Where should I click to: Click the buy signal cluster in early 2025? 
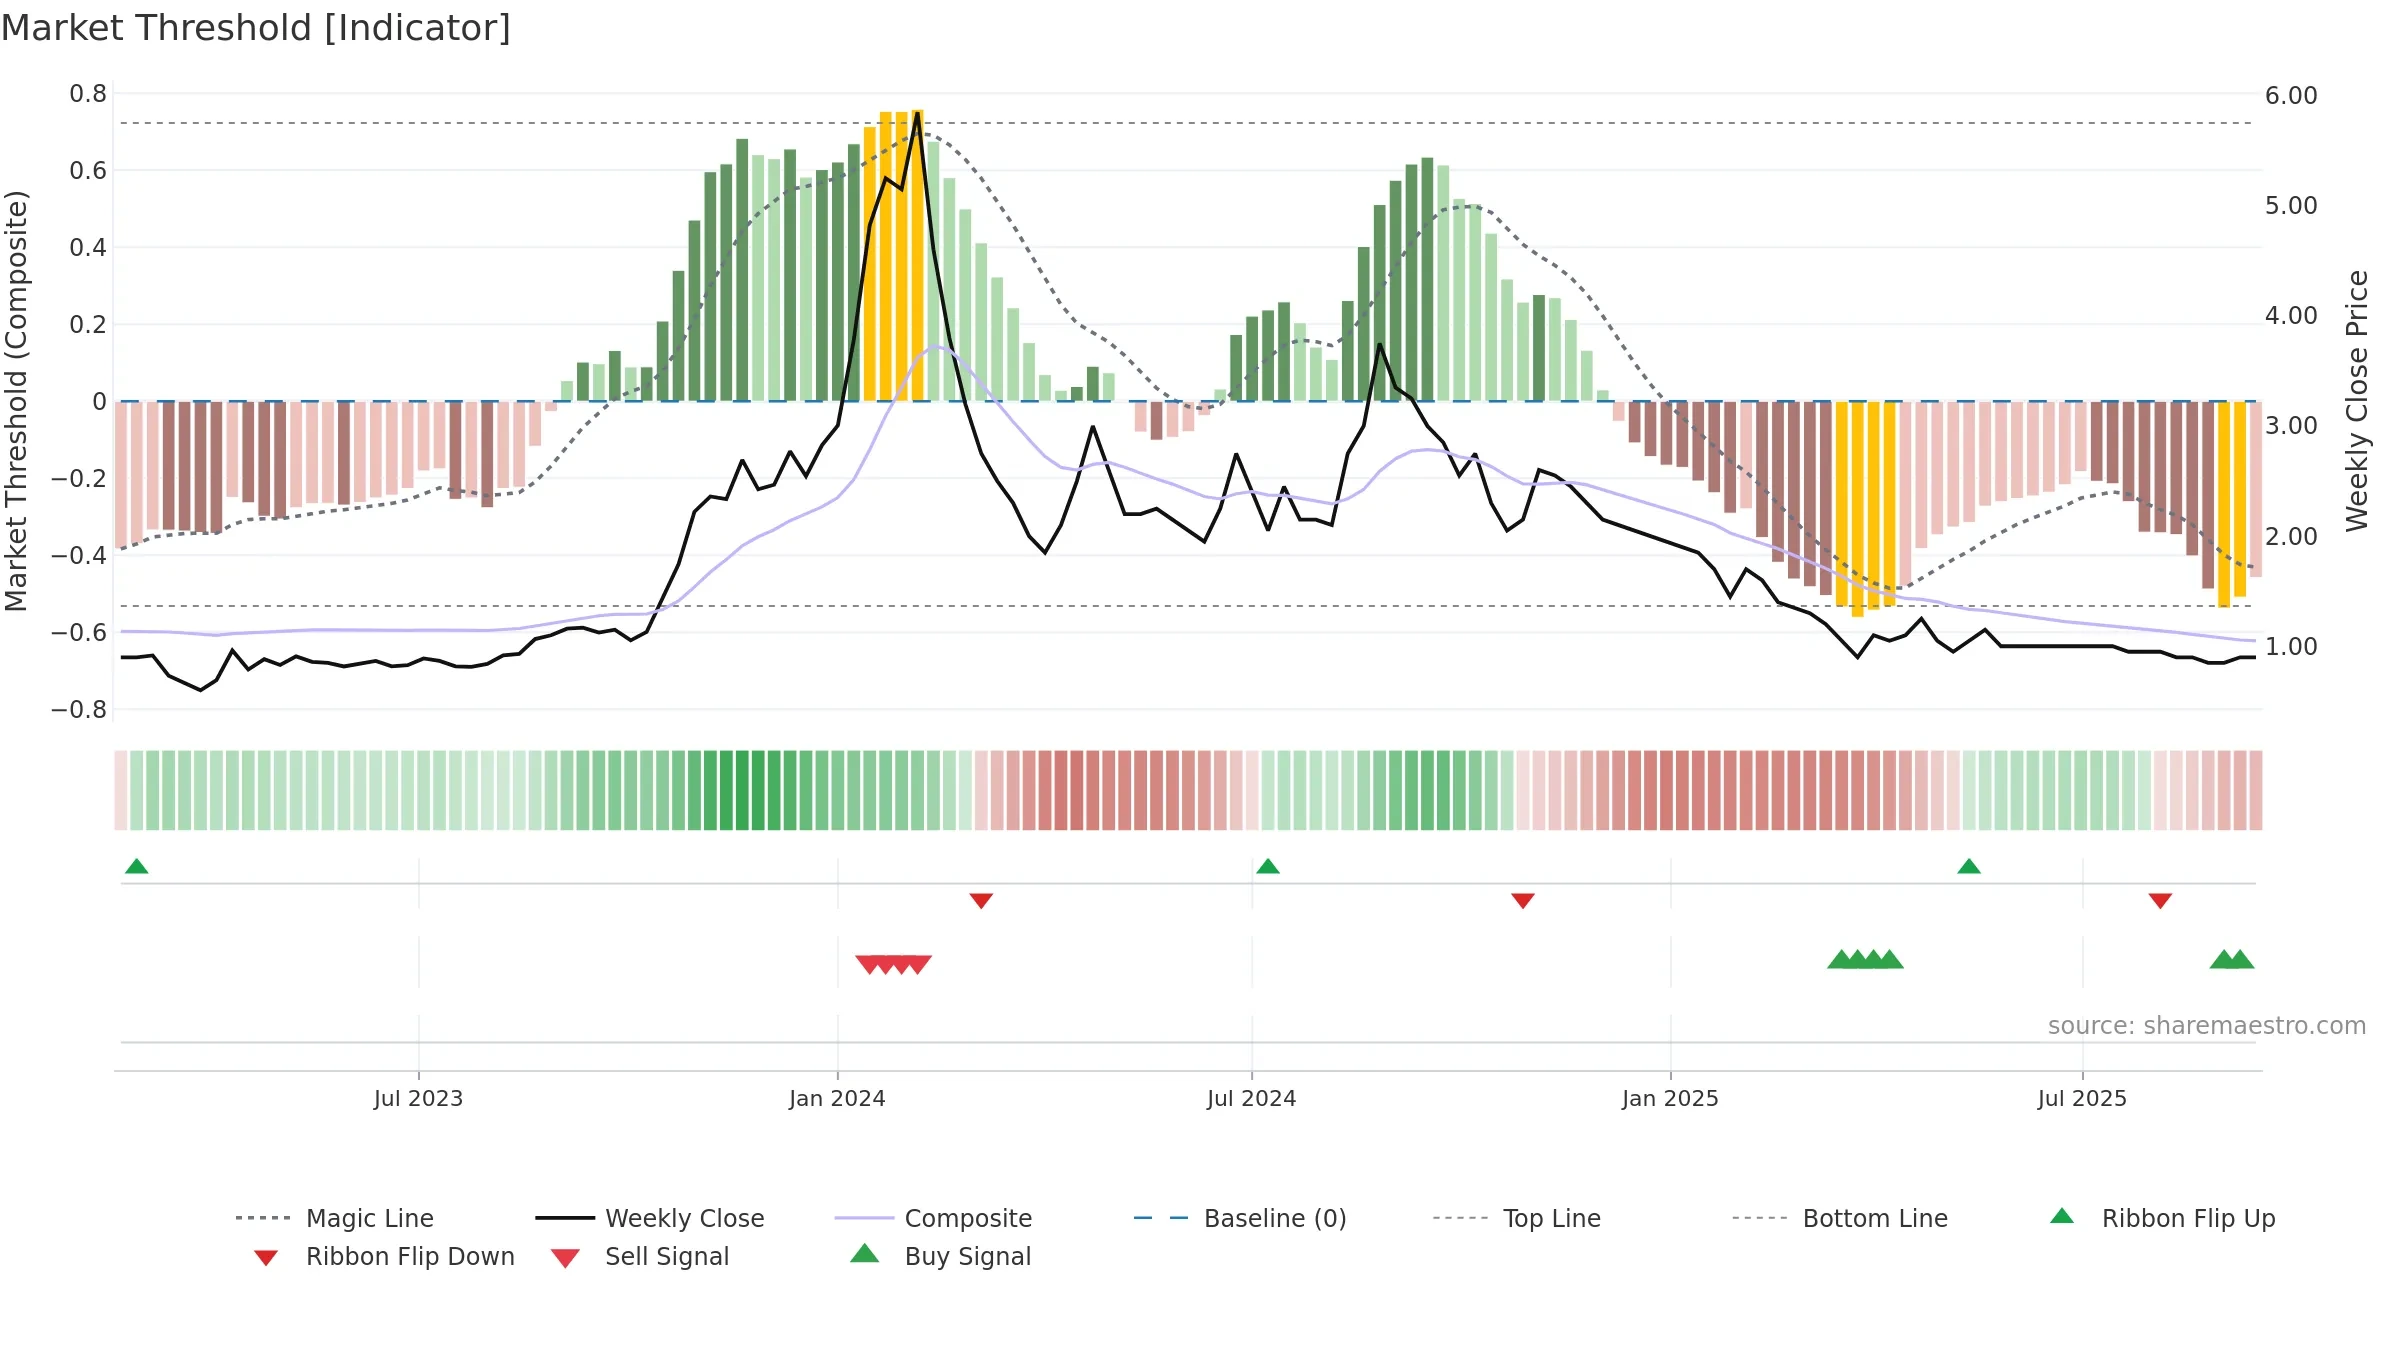point(1865,959)
